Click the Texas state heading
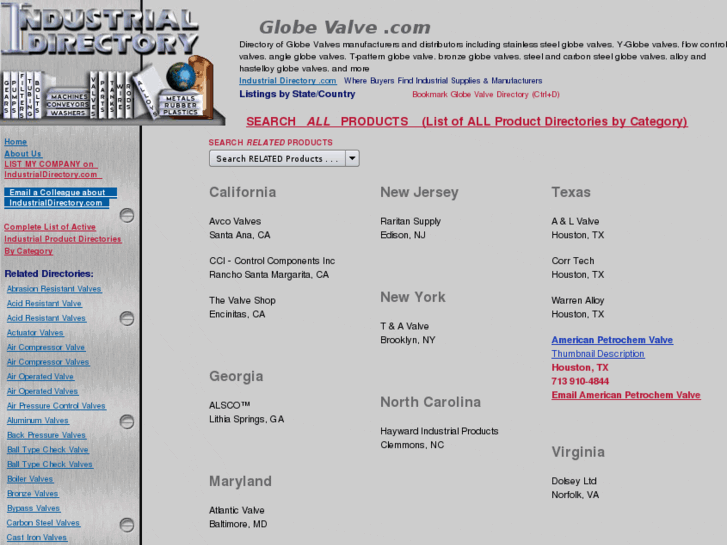Screen dimensions: 727x545 tap(571, 192)
